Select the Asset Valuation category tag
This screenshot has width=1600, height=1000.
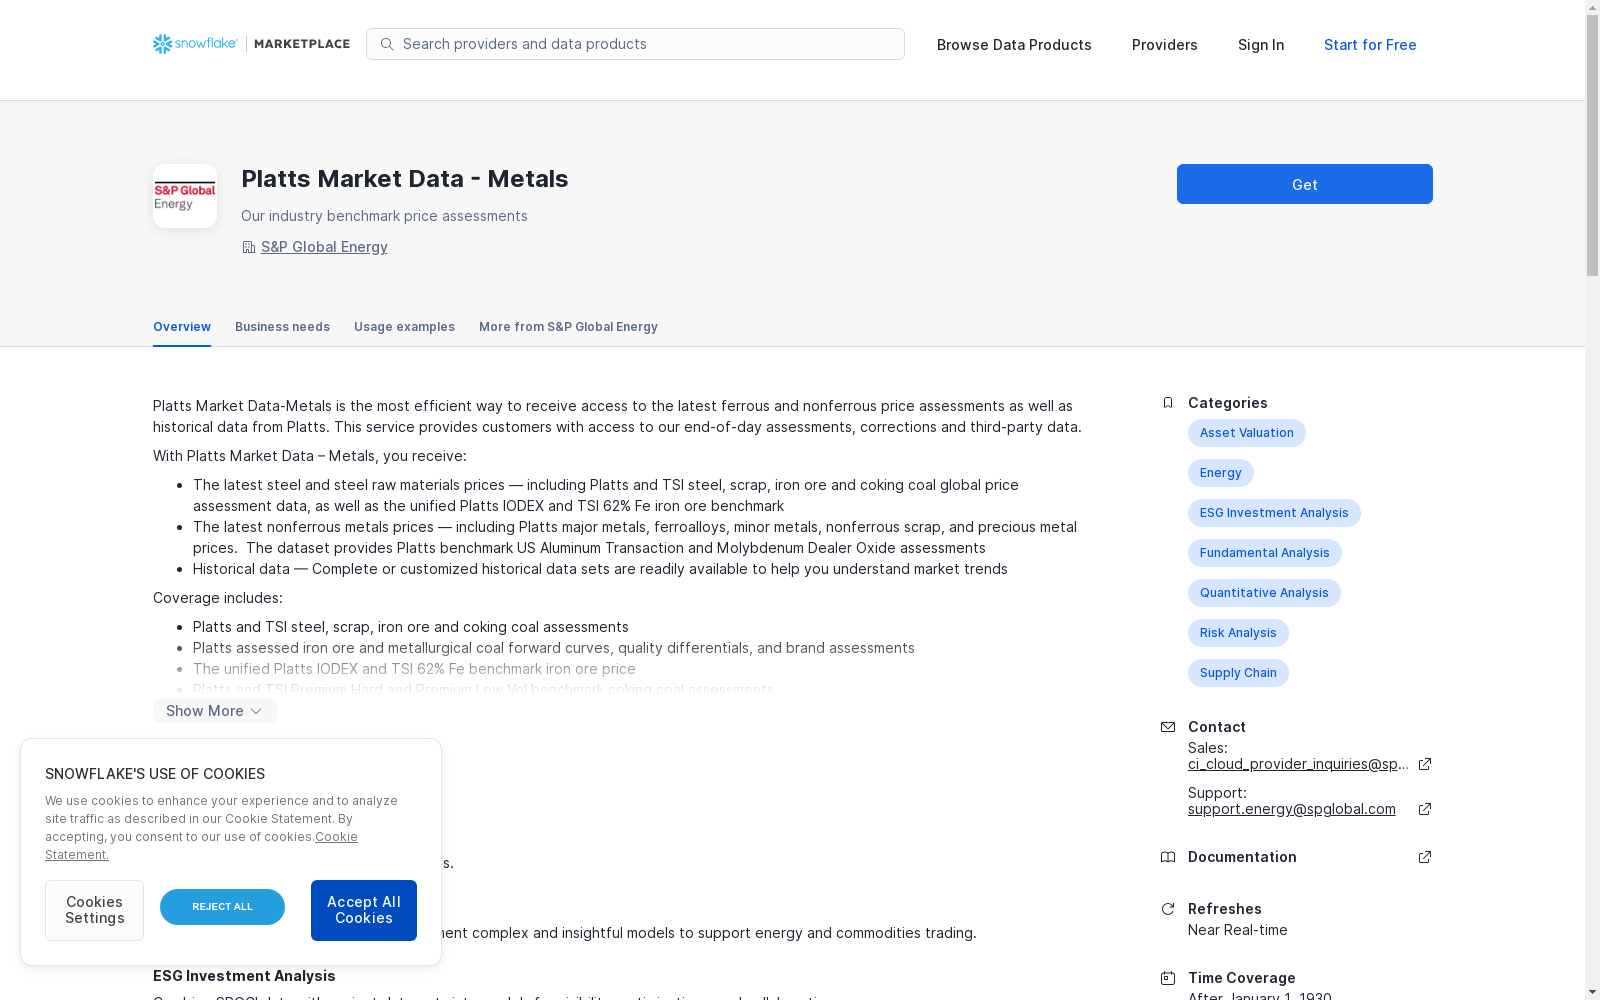(x=1247, y=433)
